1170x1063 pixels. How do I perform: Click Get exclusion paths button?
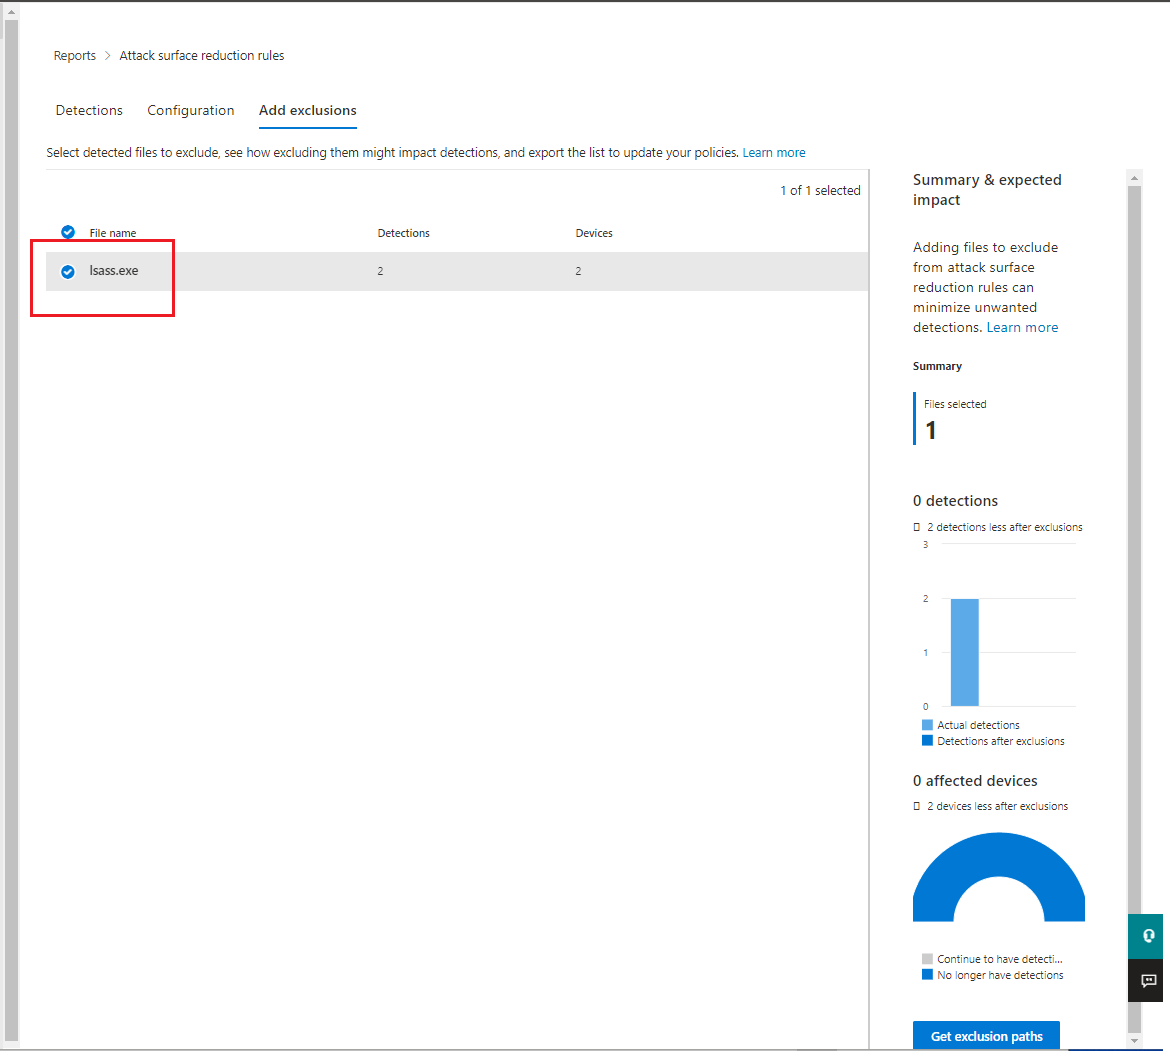pyautogui.click(x=986, y=1036)
